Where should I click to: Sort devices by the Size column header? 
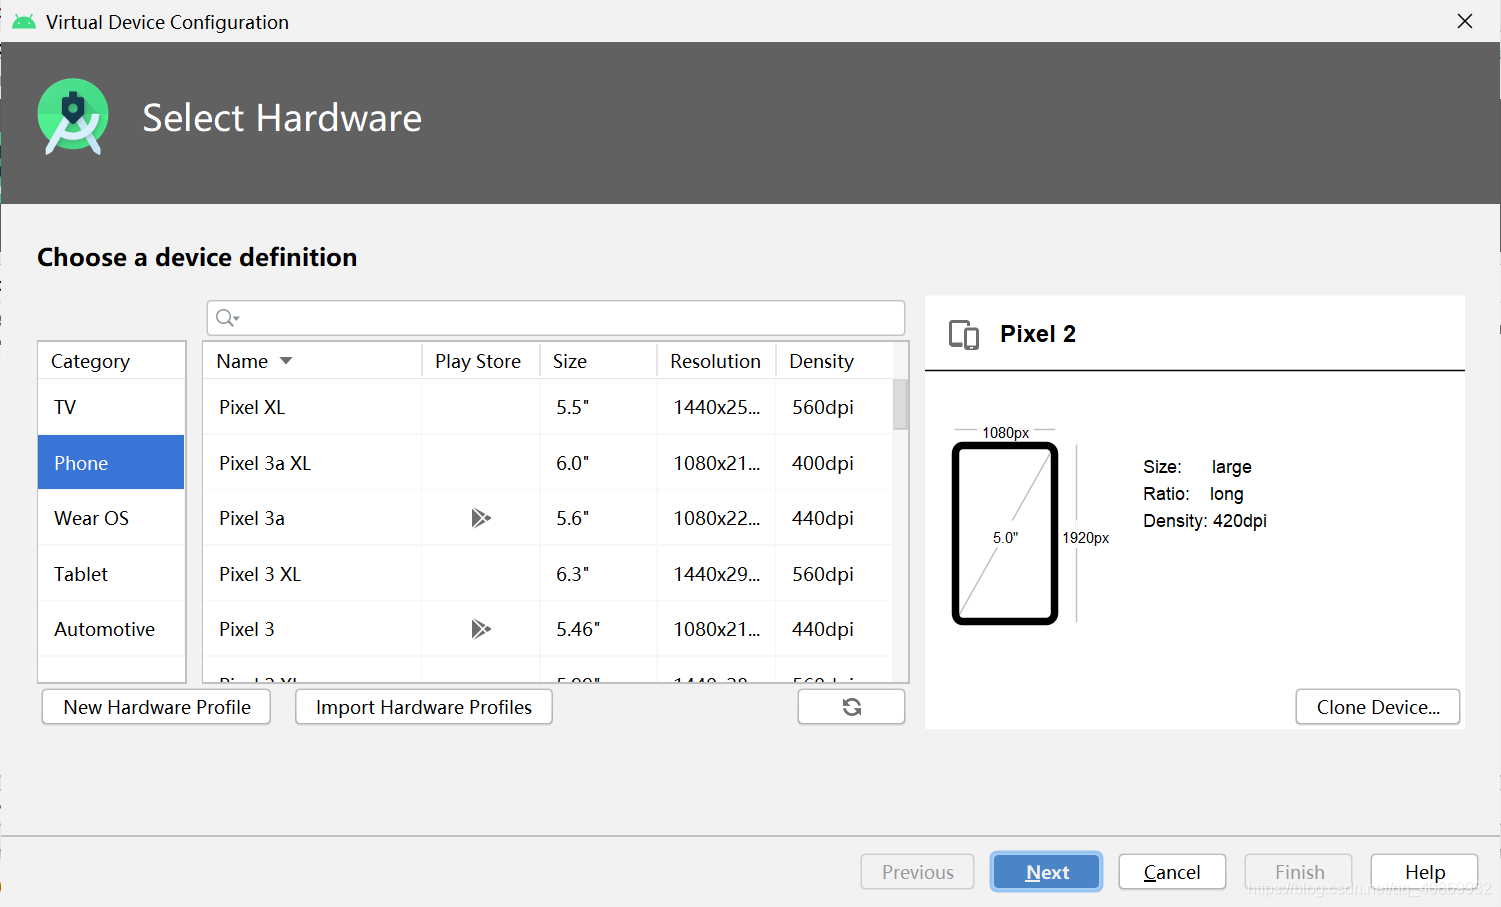coord(598,361)
